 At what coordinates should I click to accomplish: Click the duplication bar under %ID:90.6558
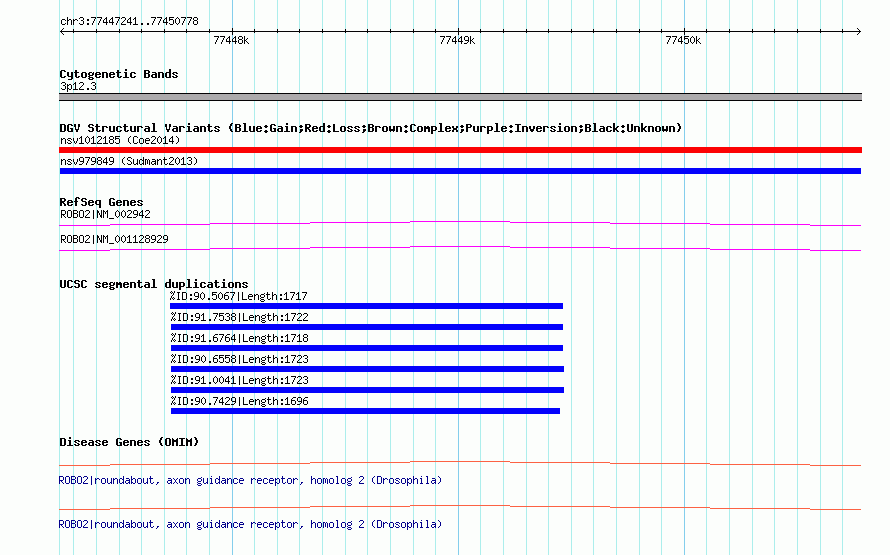[367, 369]
